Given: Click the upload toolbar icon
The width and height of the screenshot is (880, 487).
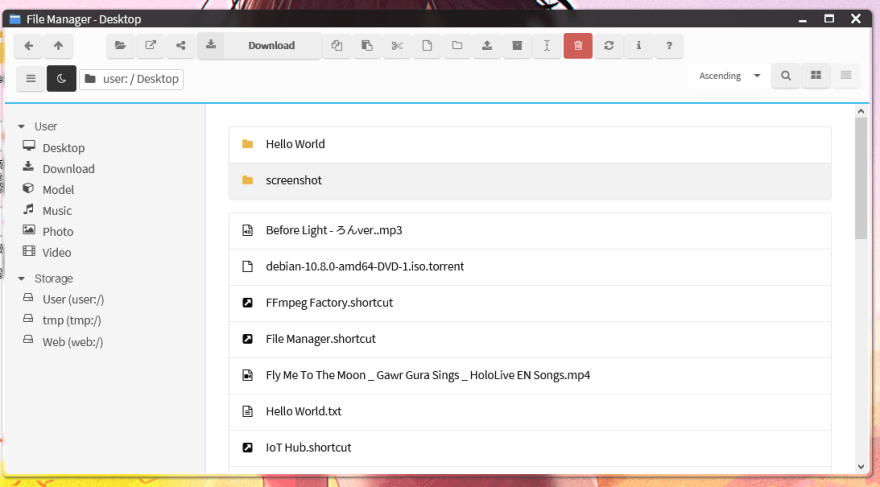Looking at the screenshot, I should click(x=487, y=45).
